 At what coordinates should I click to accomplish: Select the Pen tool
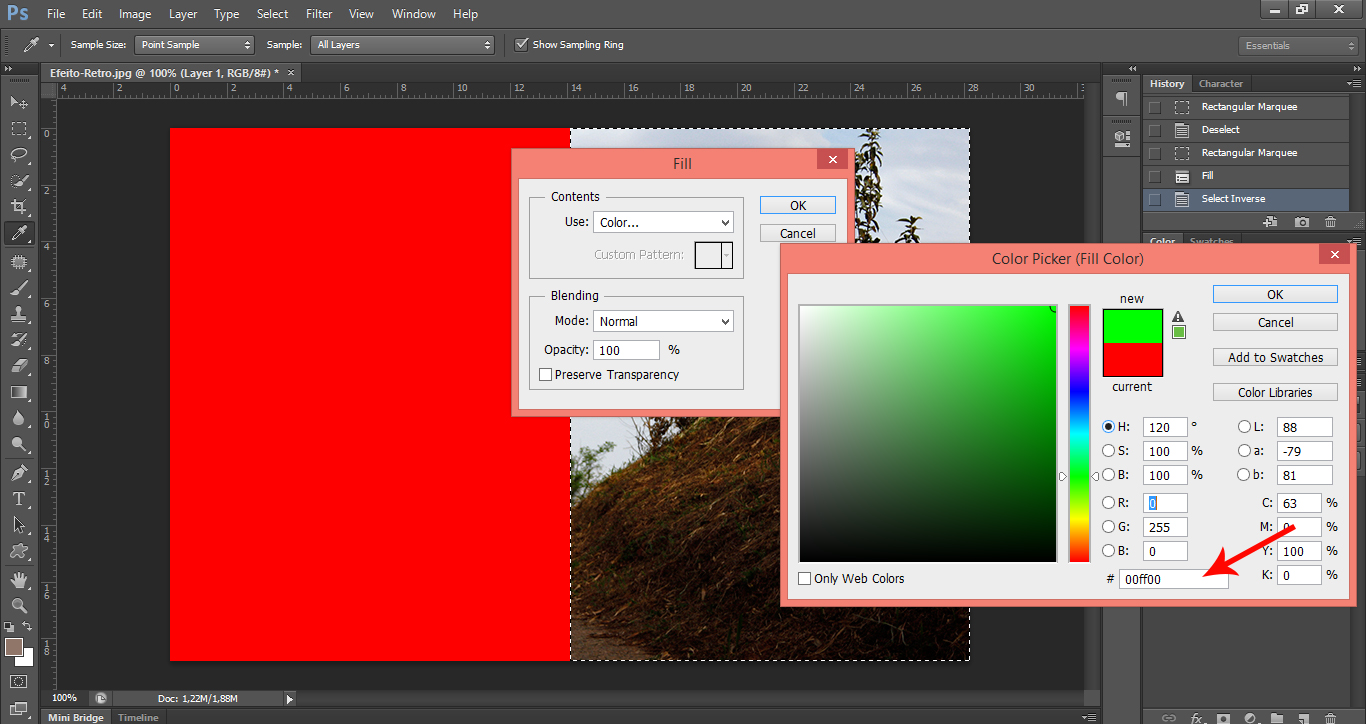coord(19,472)
